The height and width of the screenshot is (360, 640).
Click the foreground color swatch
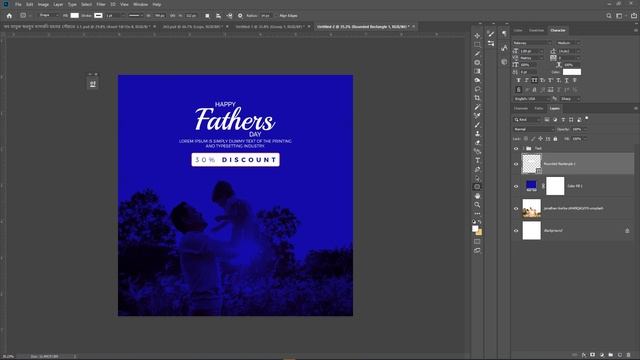pos(475,229)
